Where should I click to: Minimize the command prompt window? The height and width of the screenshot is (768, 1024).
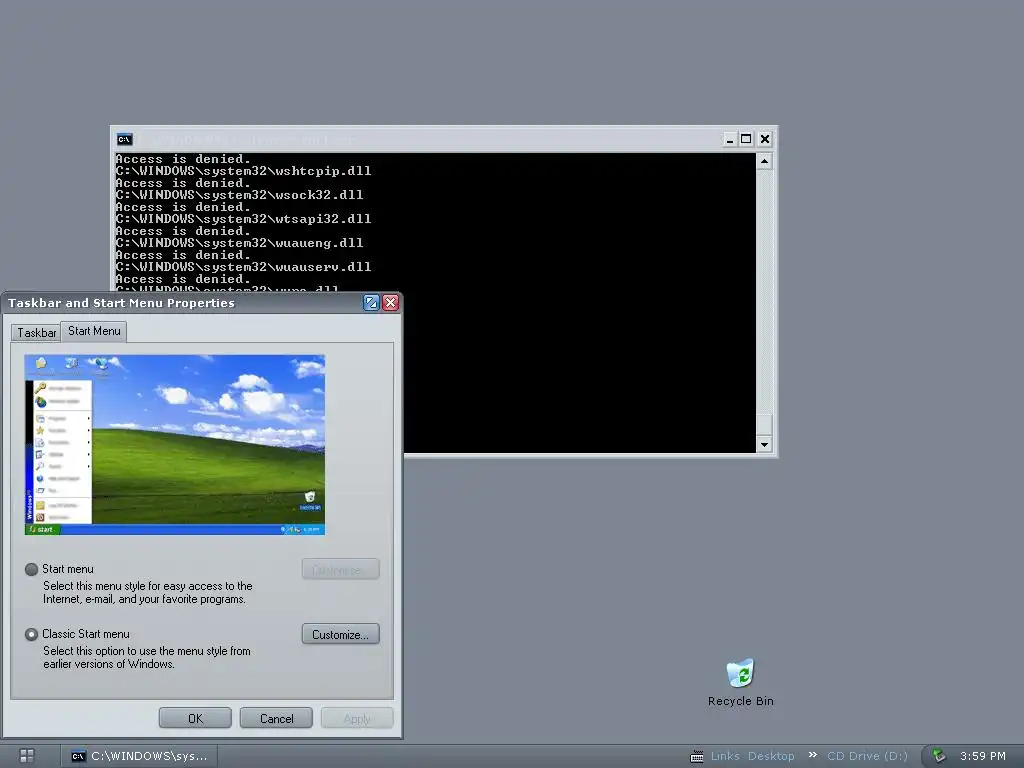[x=730, y=139]
